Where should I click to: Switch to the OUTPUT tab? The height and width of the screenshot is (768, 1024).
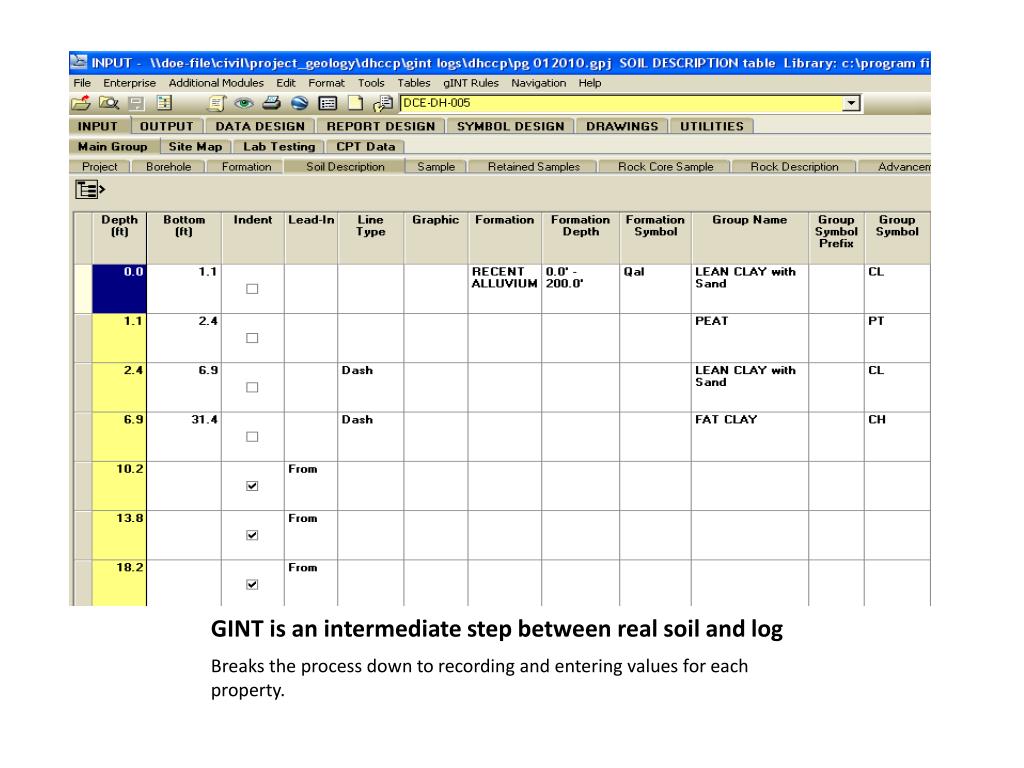[167, 126]
